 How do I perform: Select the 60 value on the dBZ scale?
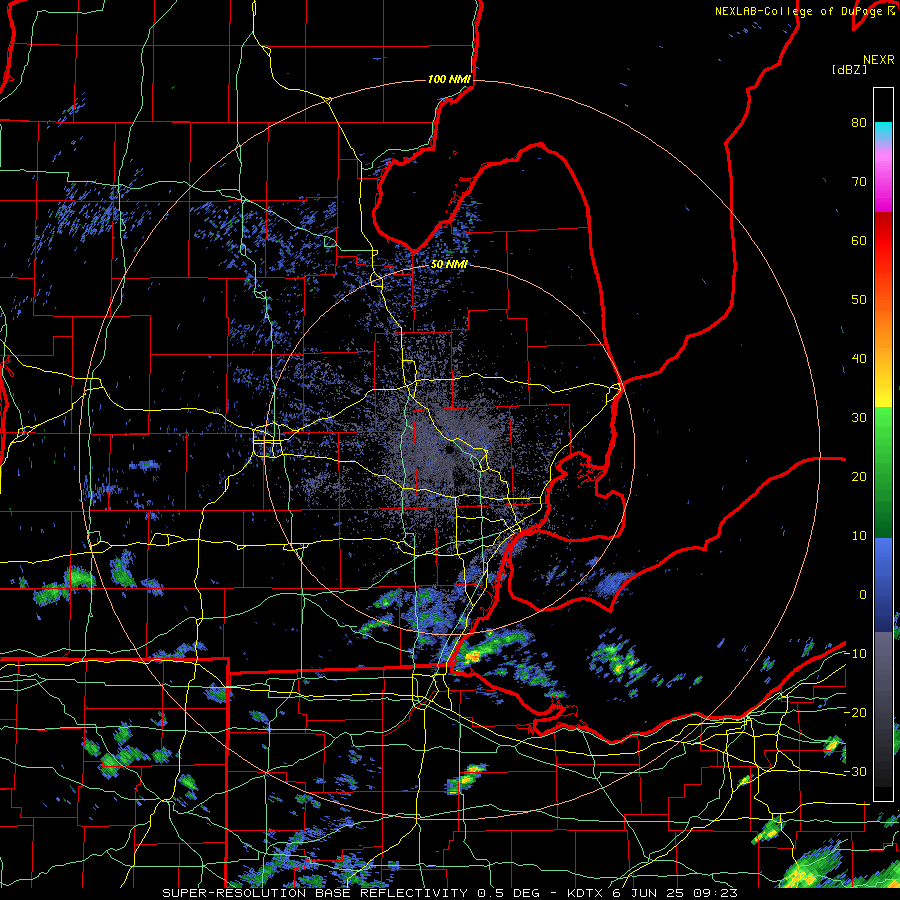point(859,240)
